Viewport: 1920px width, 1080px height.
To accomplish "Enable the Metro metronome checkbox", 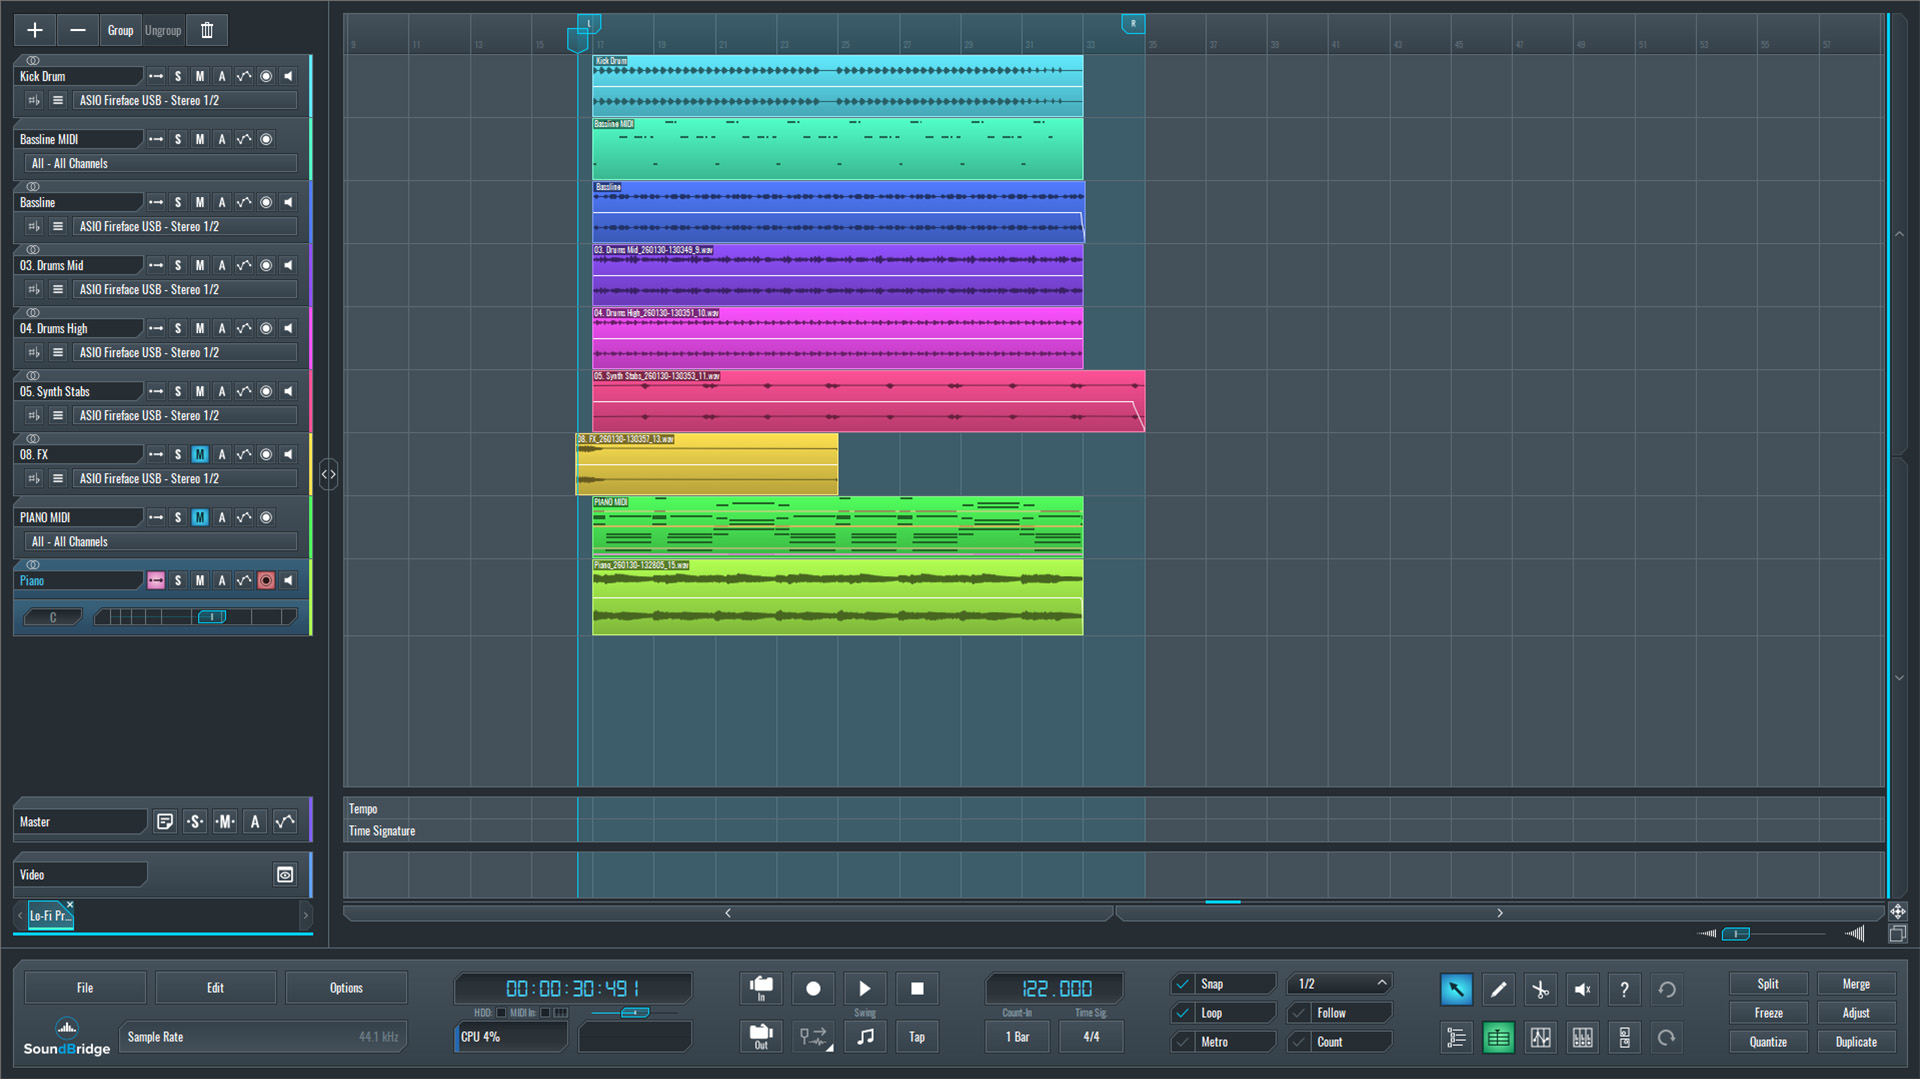I will click(x=1183, y=1042).
